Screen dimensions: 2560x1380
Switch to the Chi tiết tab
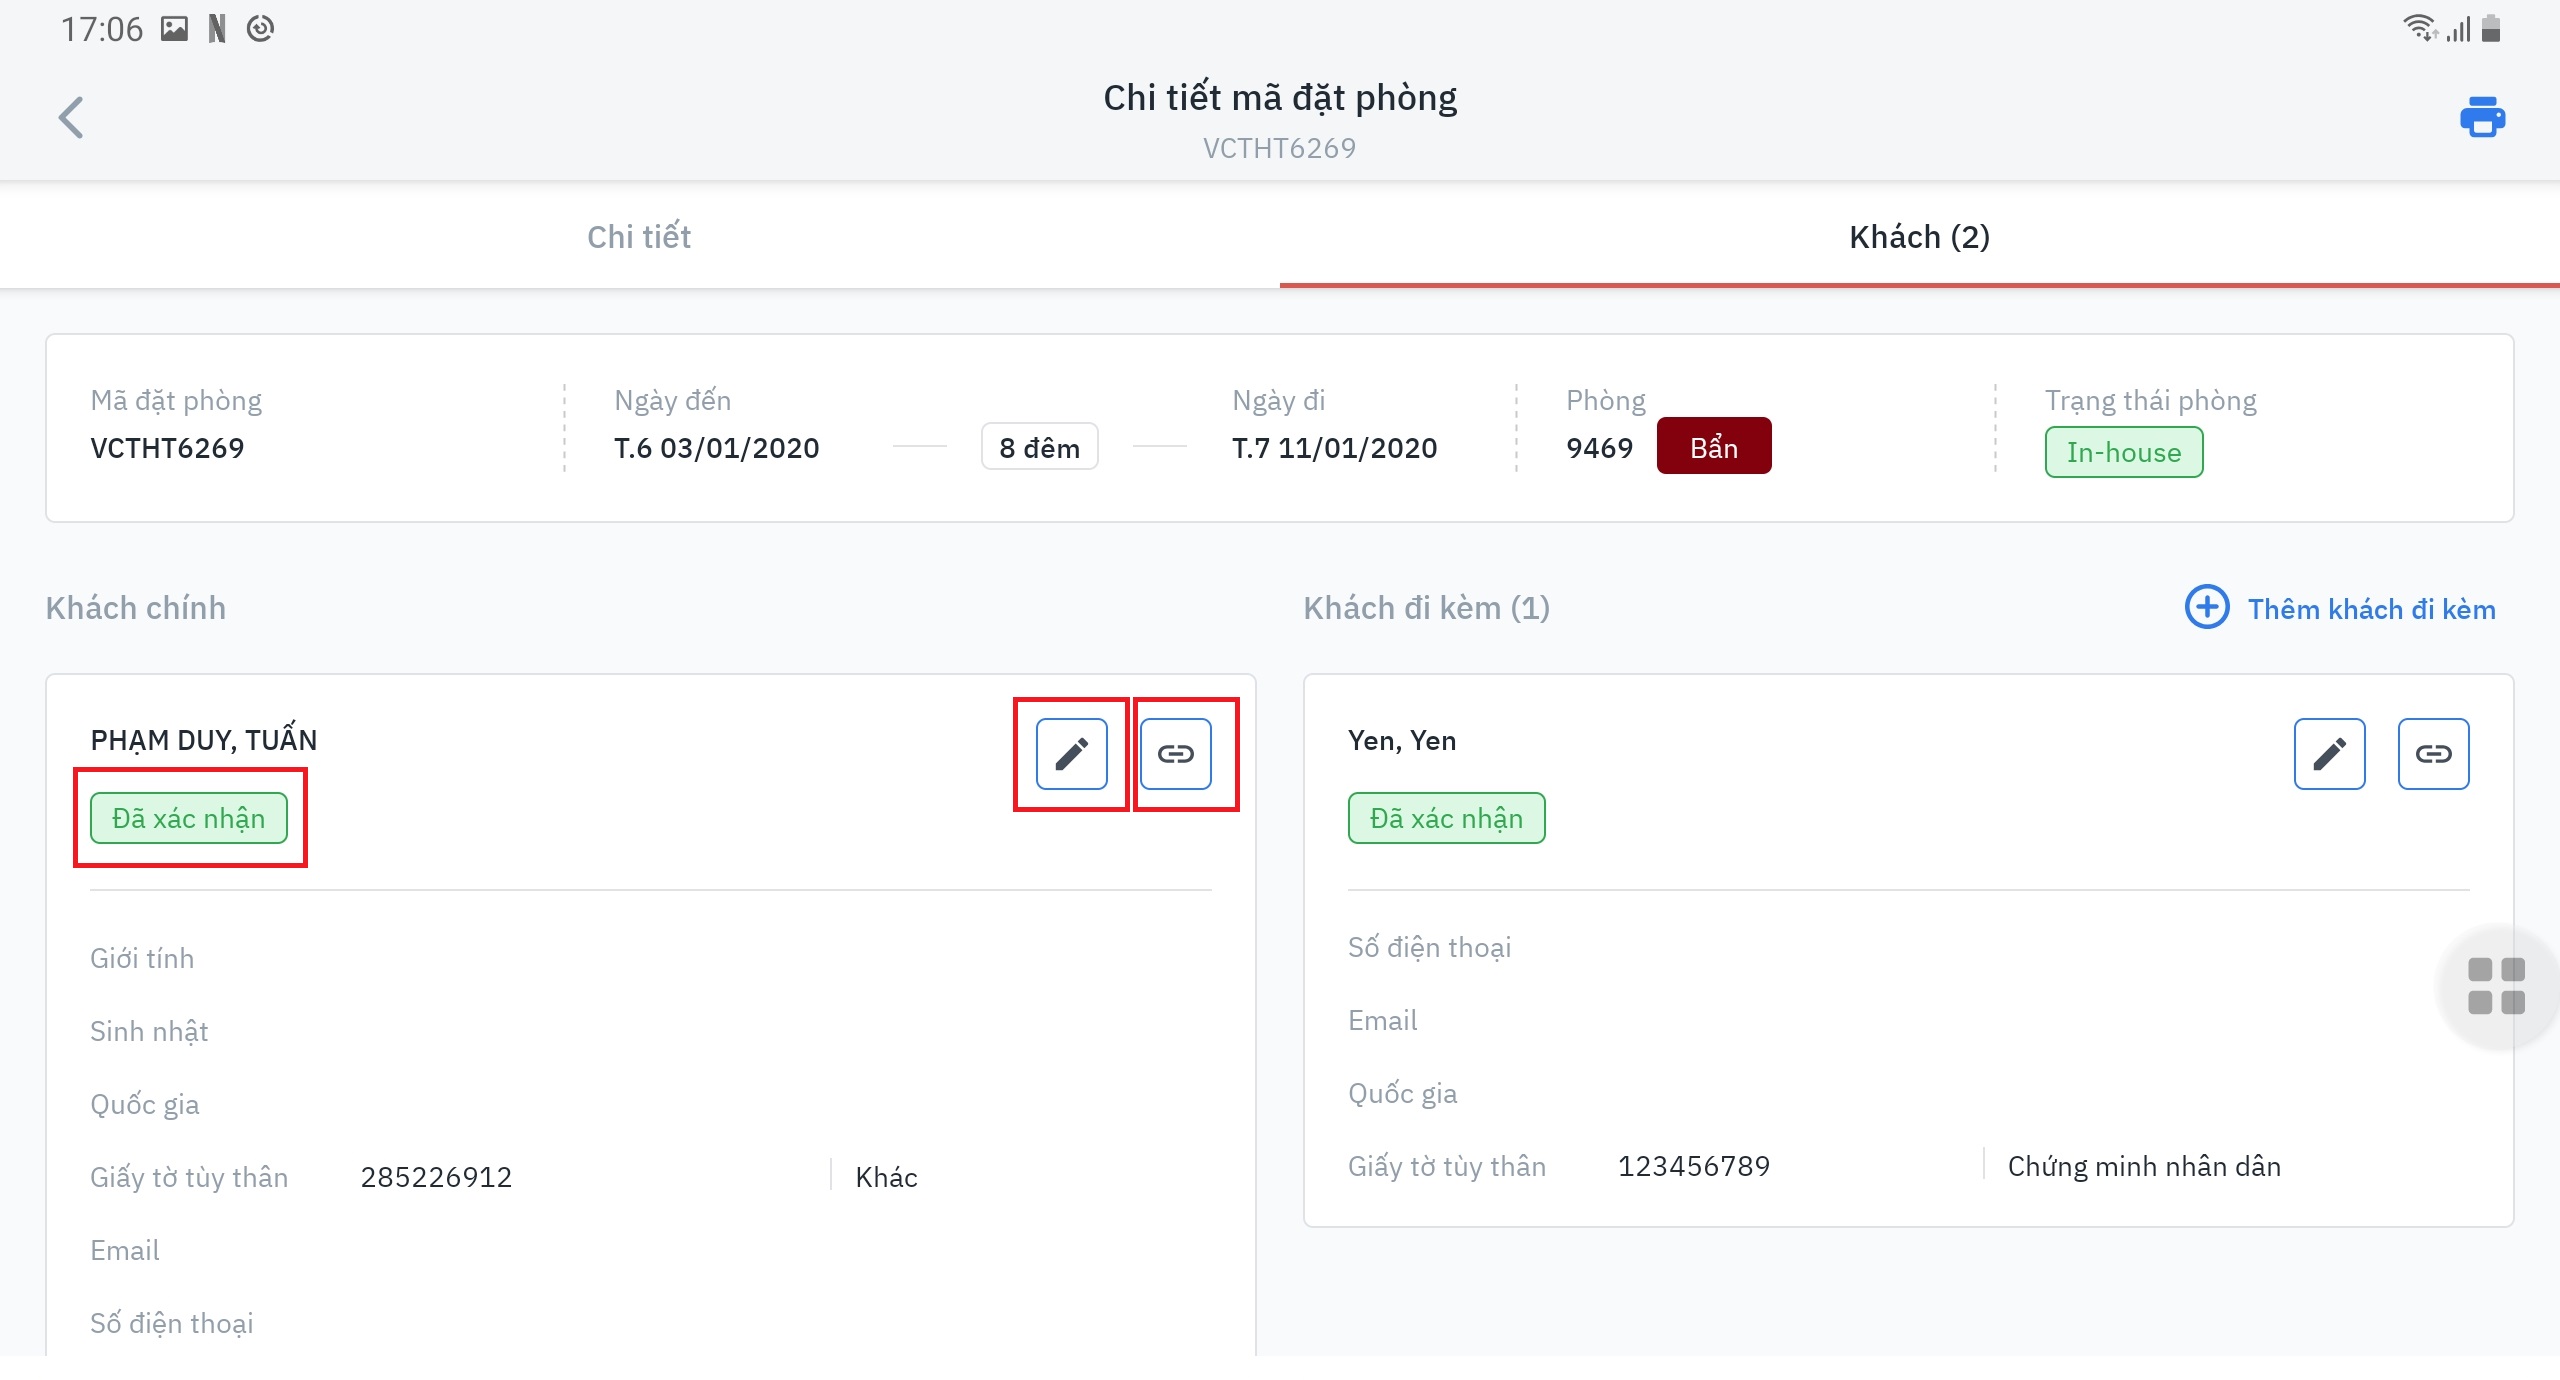pos(639,237)
